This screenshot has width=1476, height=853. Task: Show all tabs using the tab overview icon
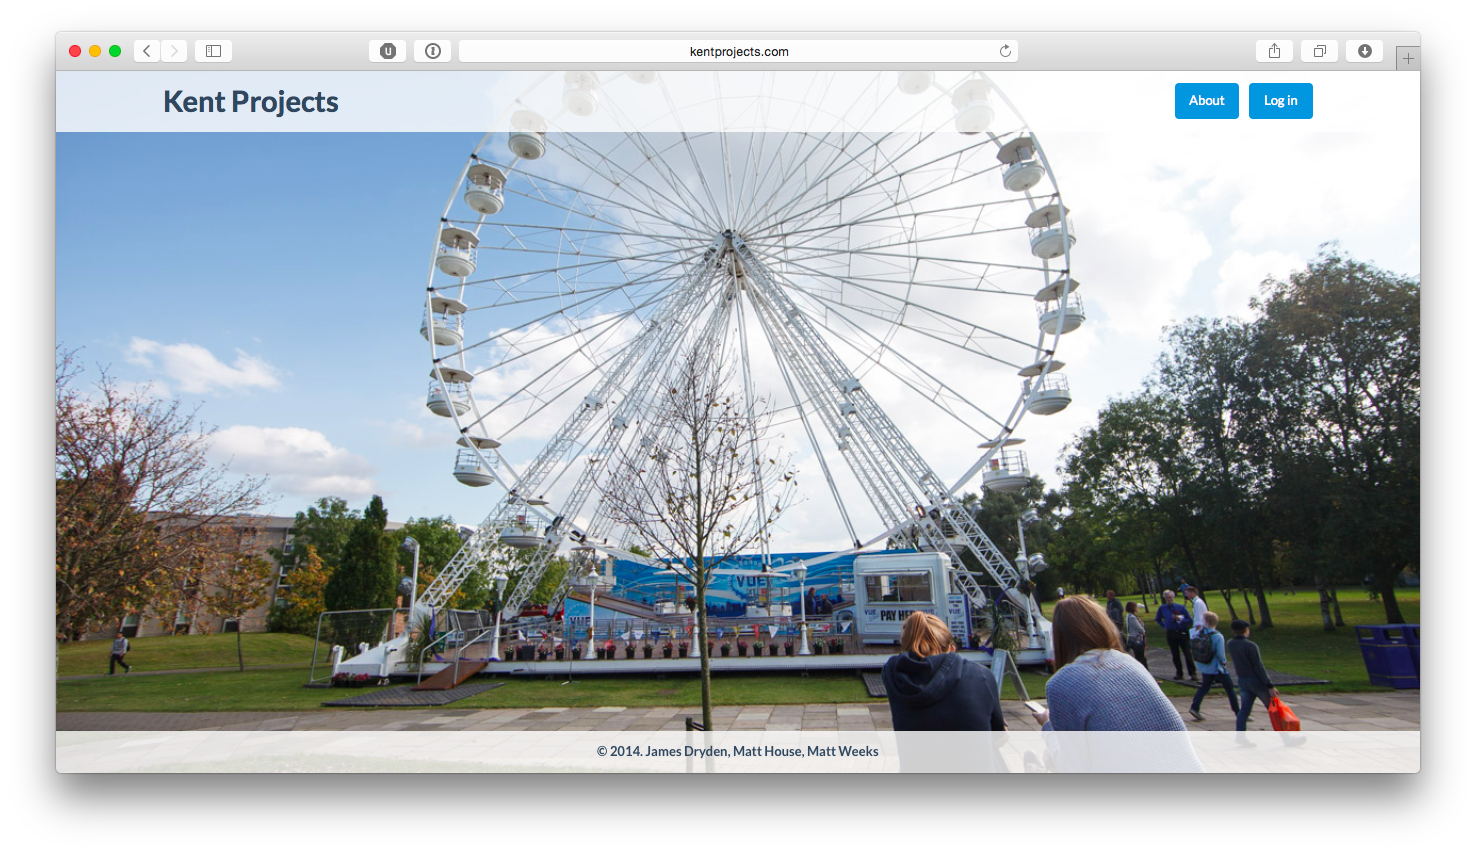[x=1318, y=50]
